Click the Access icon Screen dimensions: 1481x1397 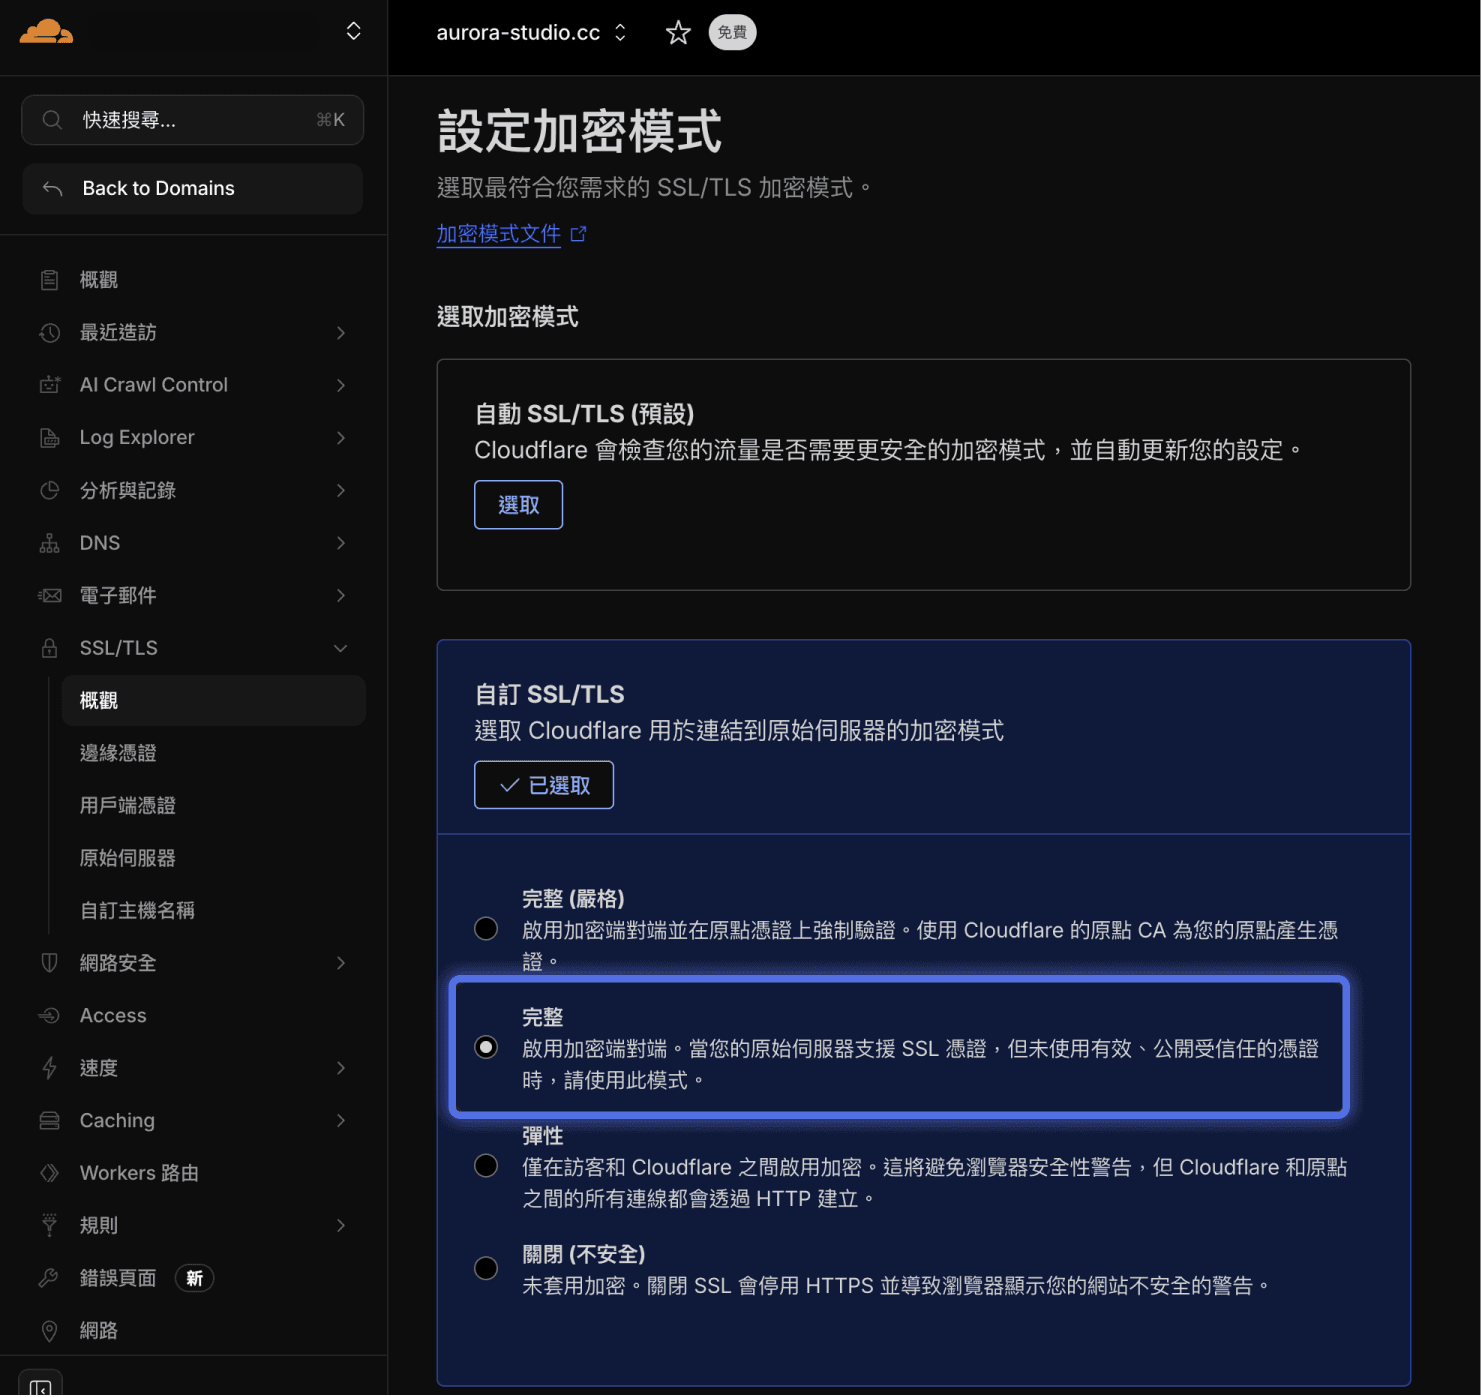[x=49, y=1015]
